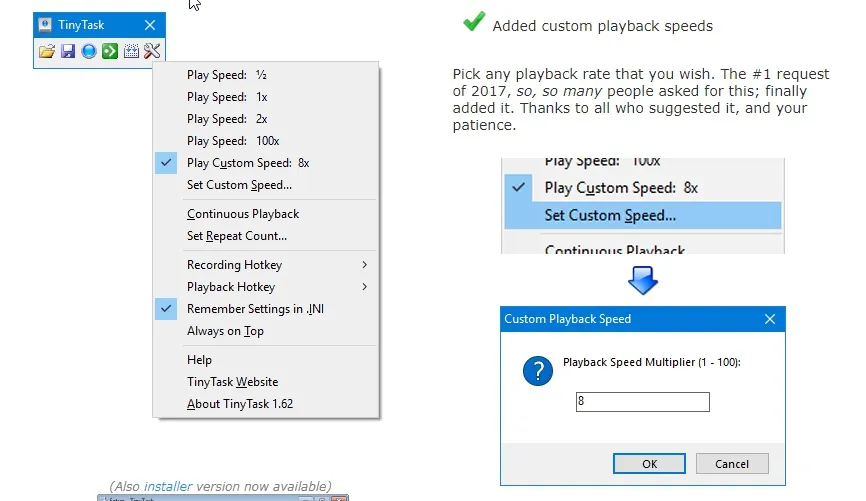Click the Compile to EXE icon
866x501 pixels.
pyautogui.click(x=131, y=51)
